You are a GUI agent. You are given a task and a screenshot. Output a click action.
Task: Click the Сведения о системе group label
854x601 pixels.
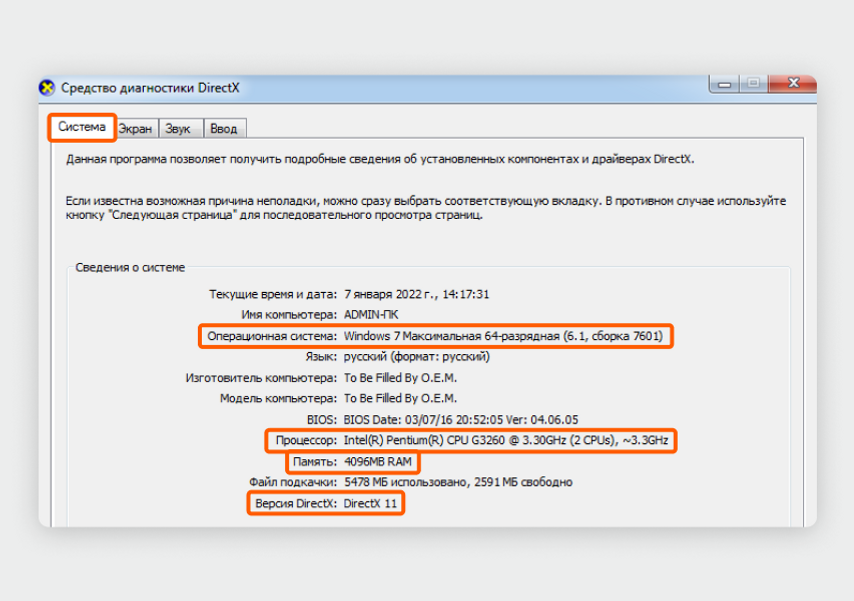click(x=130, y=268)
